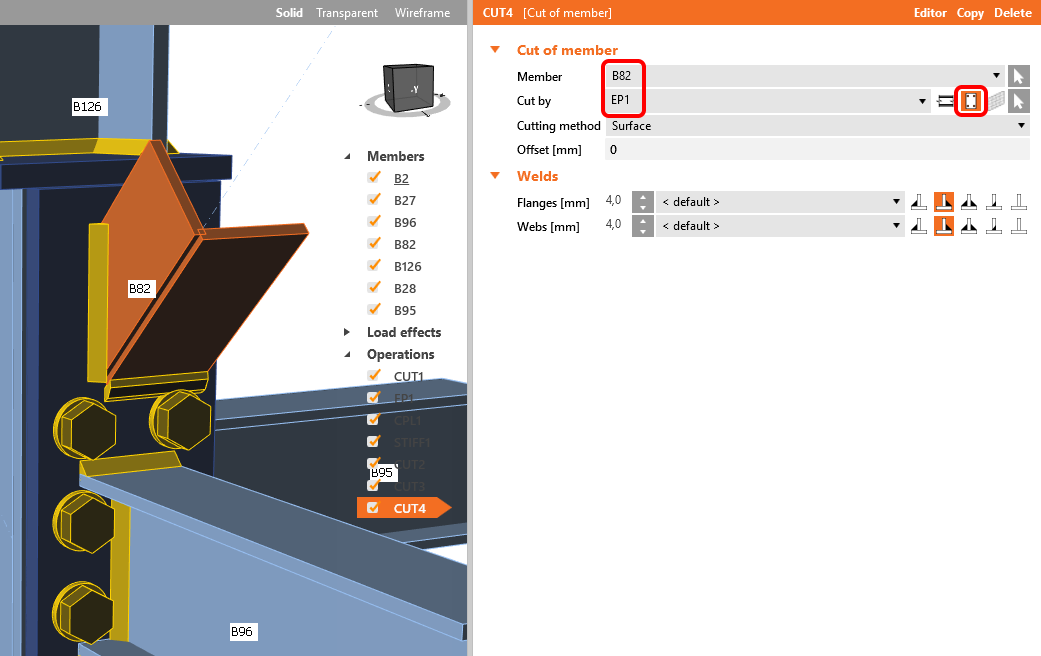1041x656 pixels.
Task: Set Webs weld to left-side fillet
Action: pyautogui.click(x=919, y=226)
